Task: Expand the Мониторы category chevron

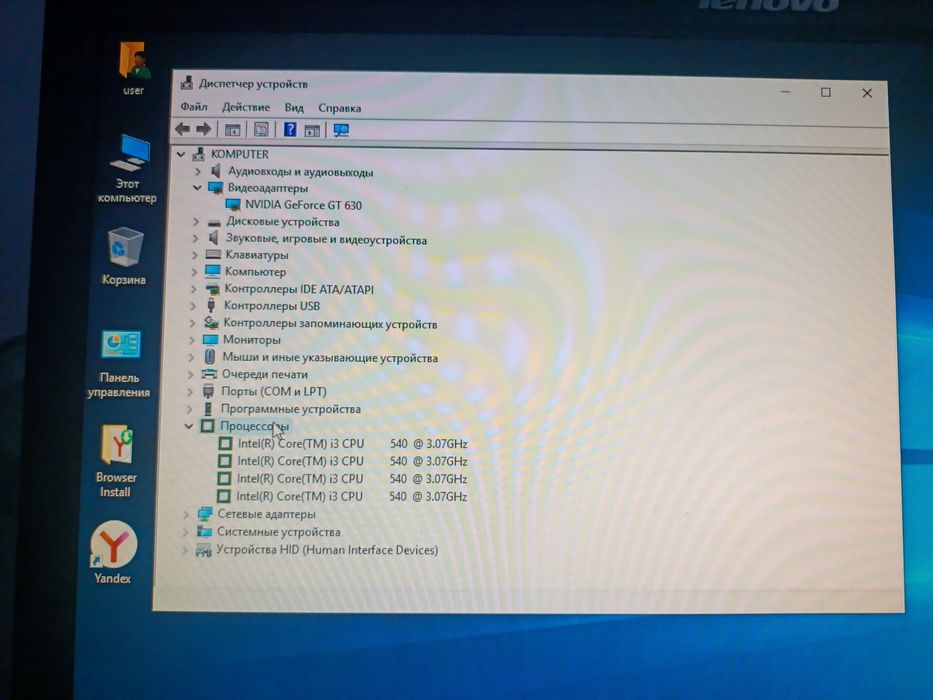Action: point(192,340)
